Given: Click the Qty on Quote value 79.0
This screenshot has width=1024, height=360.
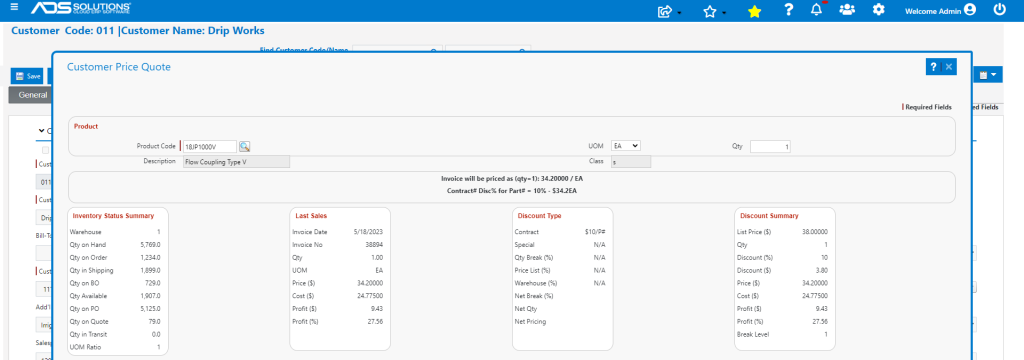Looking at the screenshot, I should [x=154, y=321].
